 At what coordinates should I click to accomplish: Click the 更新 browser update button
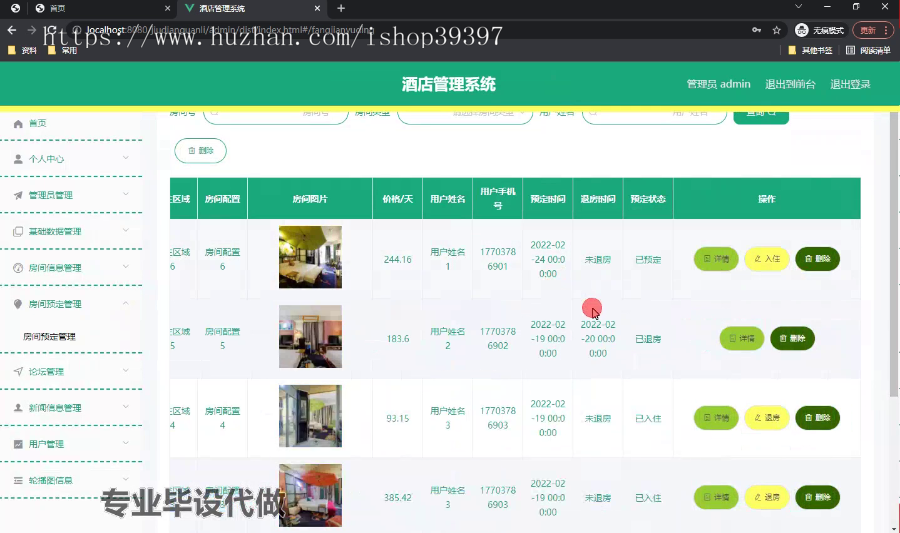click(872, 30)
